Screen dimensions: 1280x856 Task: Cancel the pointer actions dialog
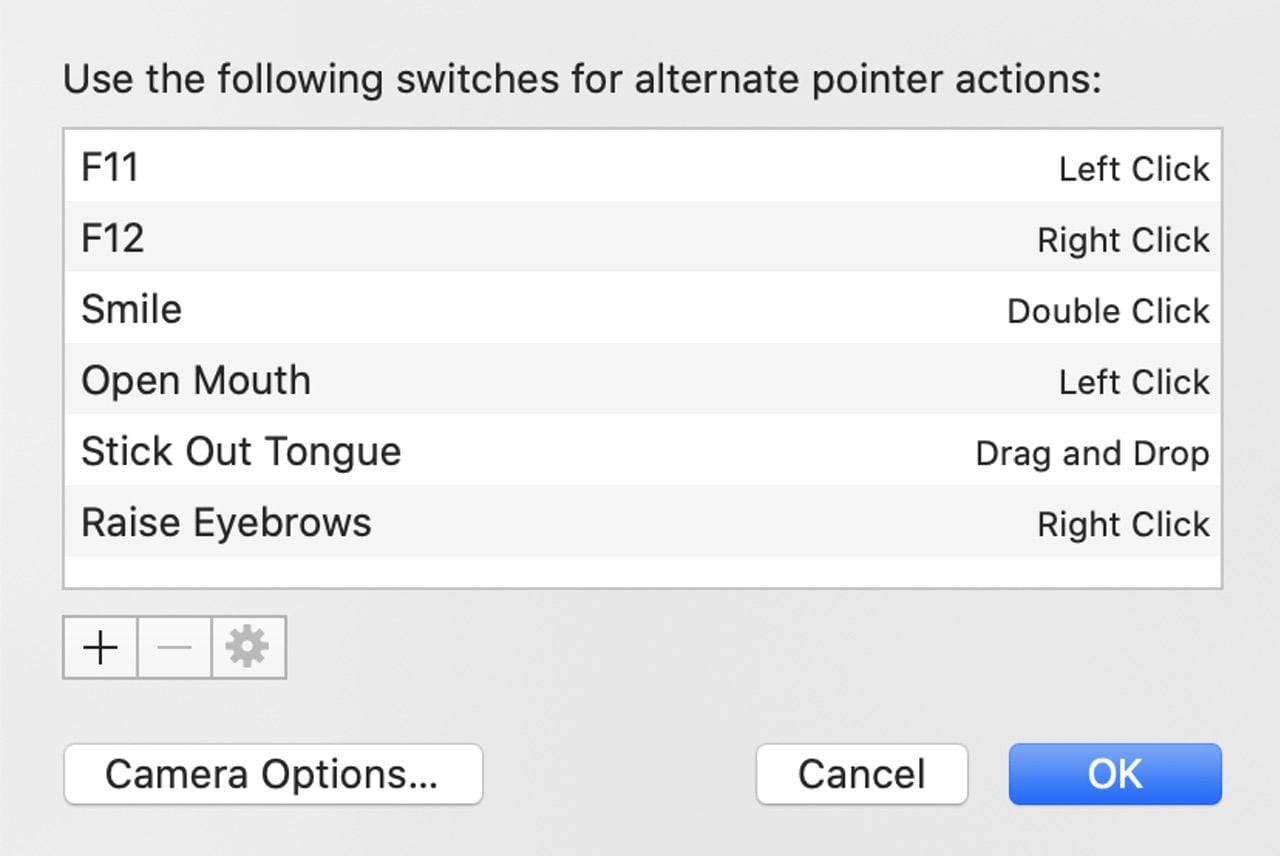coord(861,774)
